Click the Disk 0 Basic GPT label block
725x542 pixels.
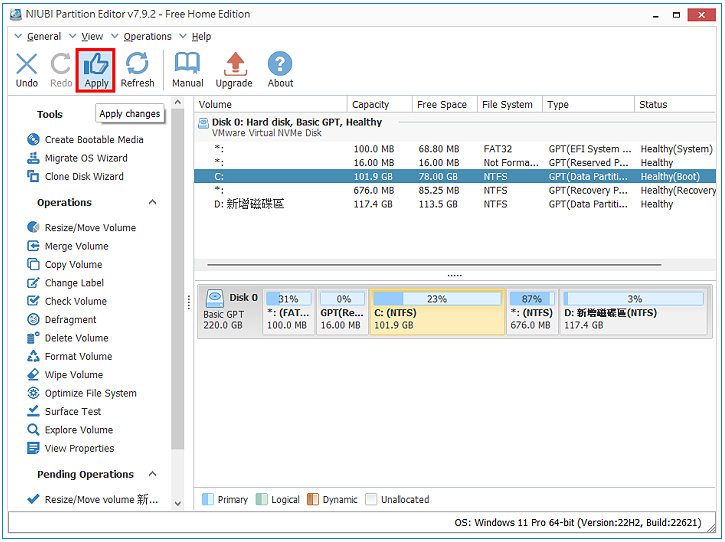[230, 312]
